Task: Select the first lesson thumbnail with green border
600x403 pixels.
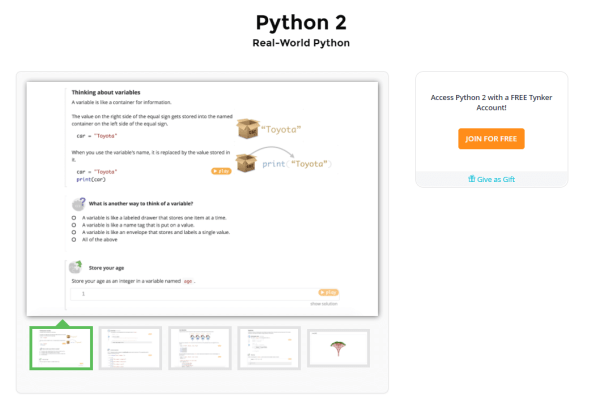Action: (x=61, y=348)
